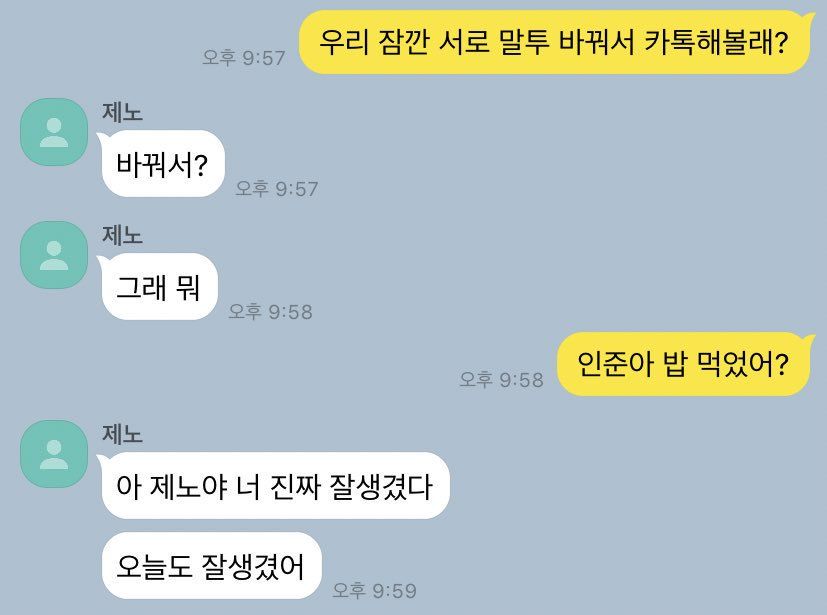Viewport: 827px width, 615px height.
Task: Click 오후 9:58 timestamp next to '그래 뭐'
Action: (271, 311)
